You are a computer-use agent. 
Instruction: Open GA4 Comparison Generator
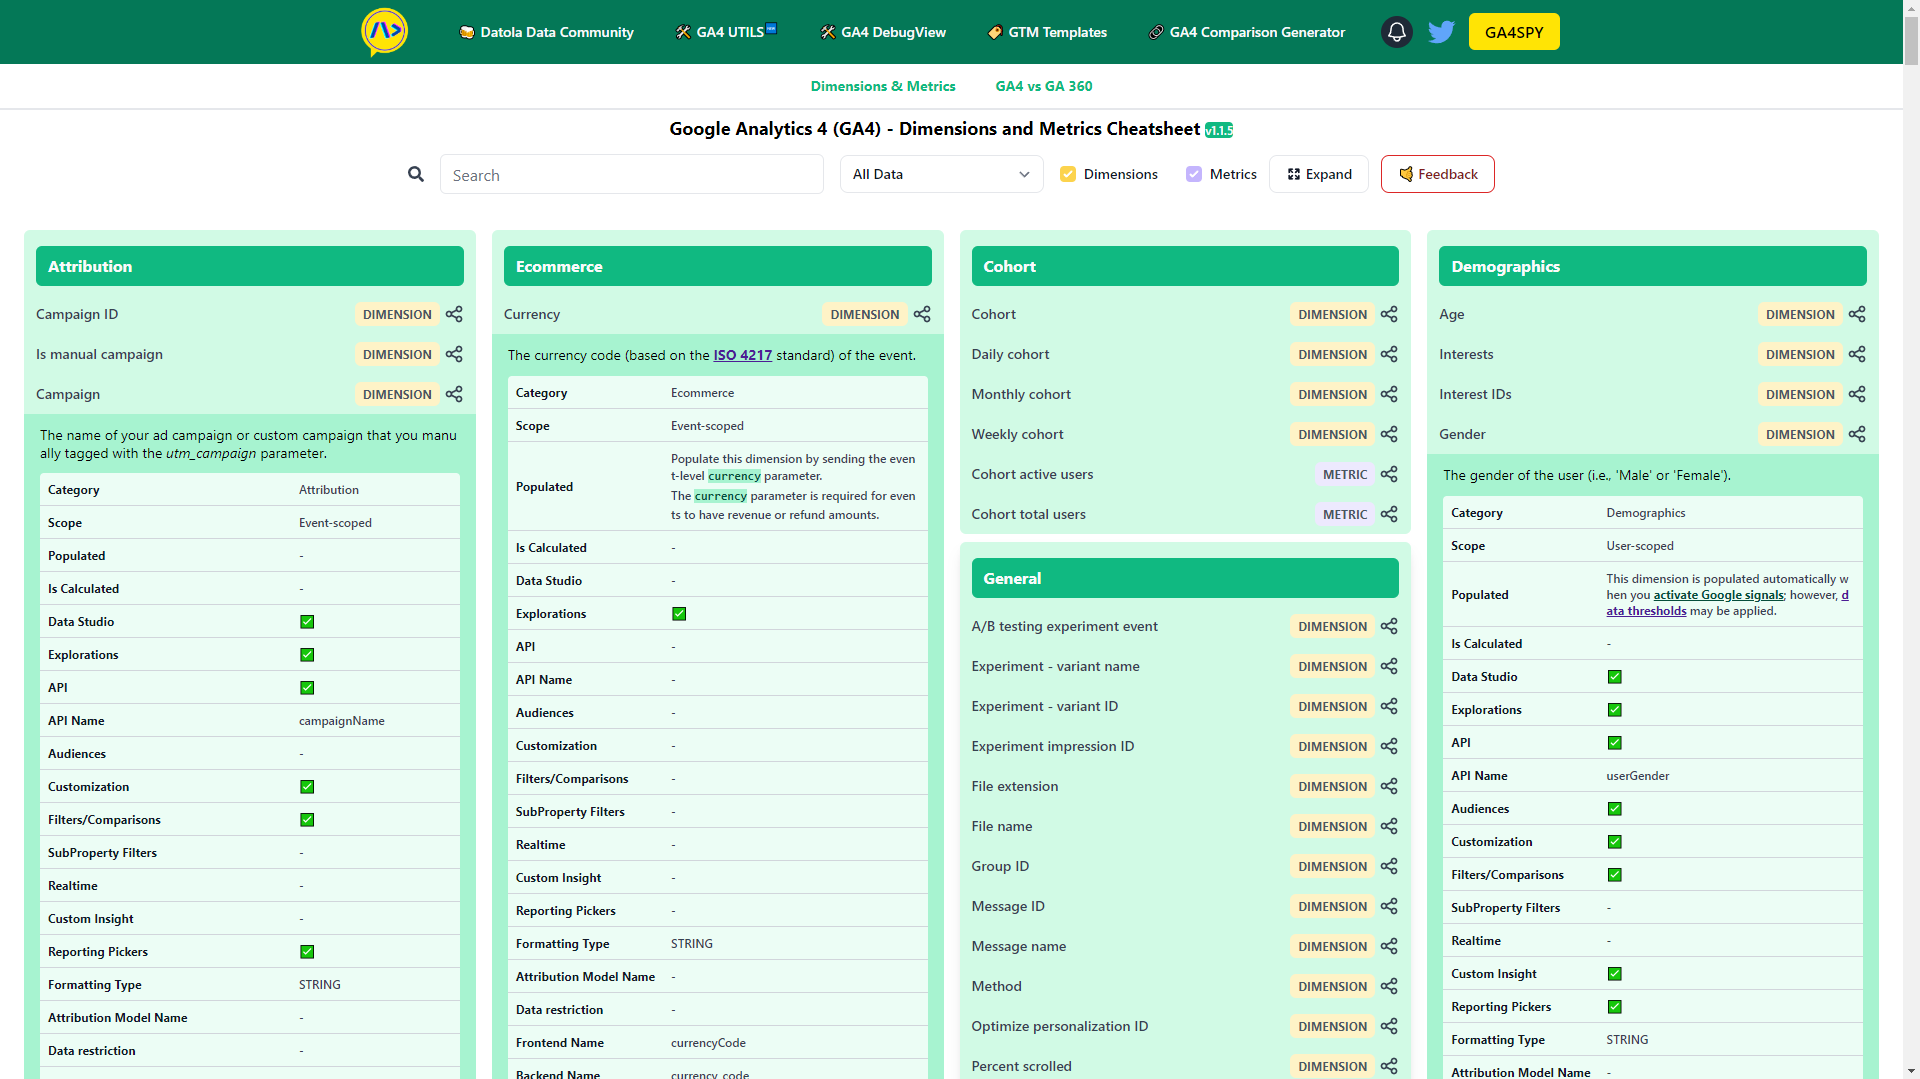1246,32
